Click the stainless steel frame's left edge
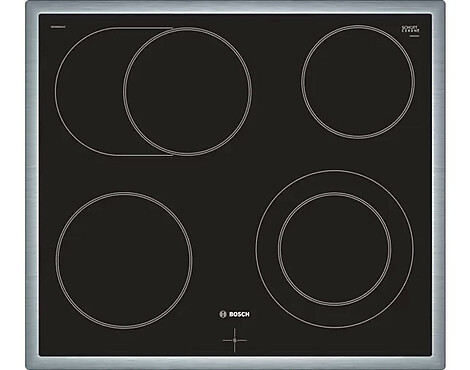This screenshot has width=470, height=370. [x=32, y=185]
